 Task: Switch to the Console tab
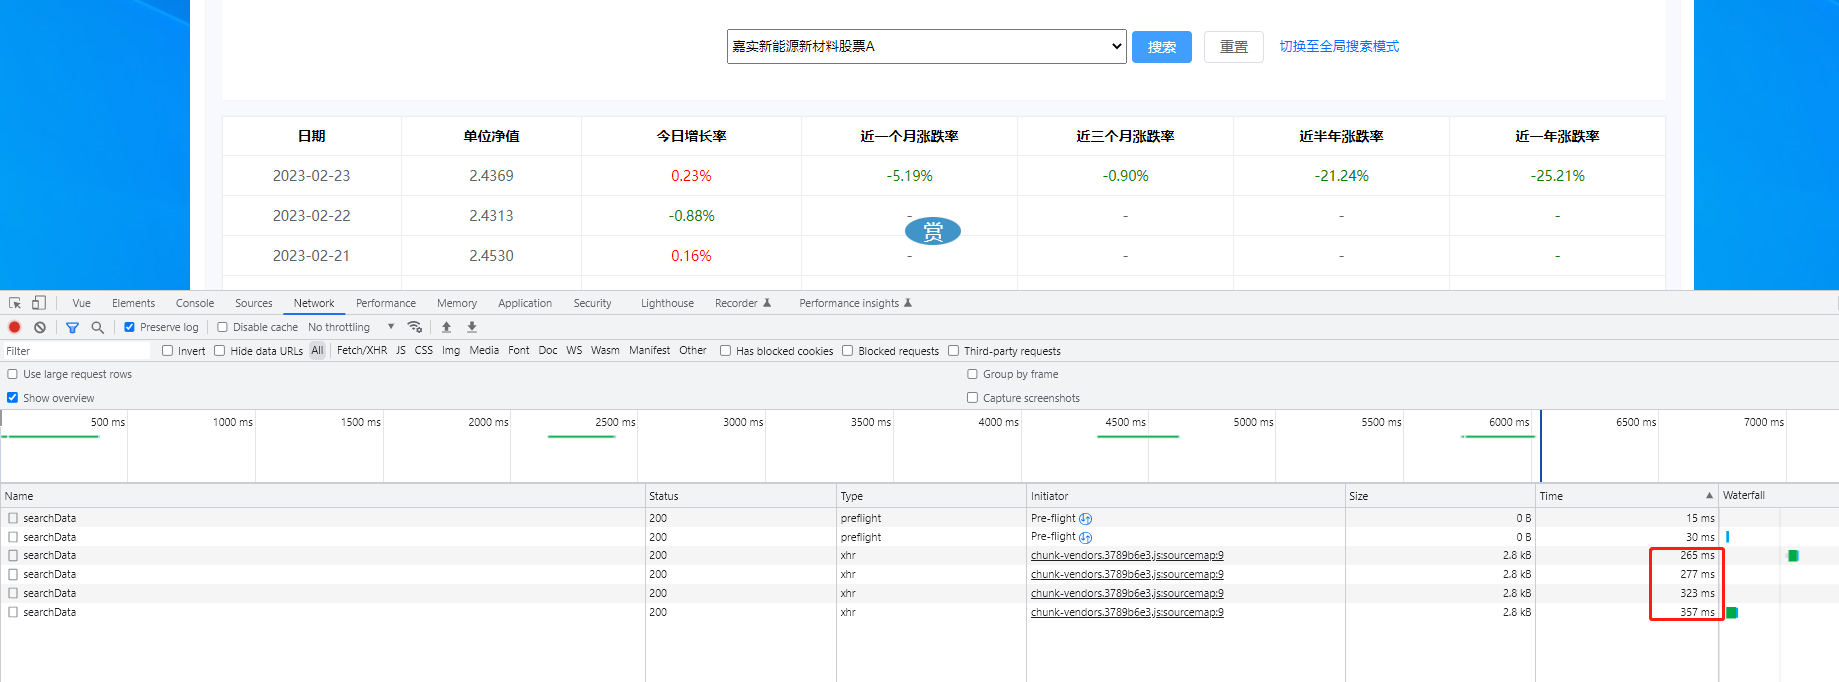[x=195, y=303]
